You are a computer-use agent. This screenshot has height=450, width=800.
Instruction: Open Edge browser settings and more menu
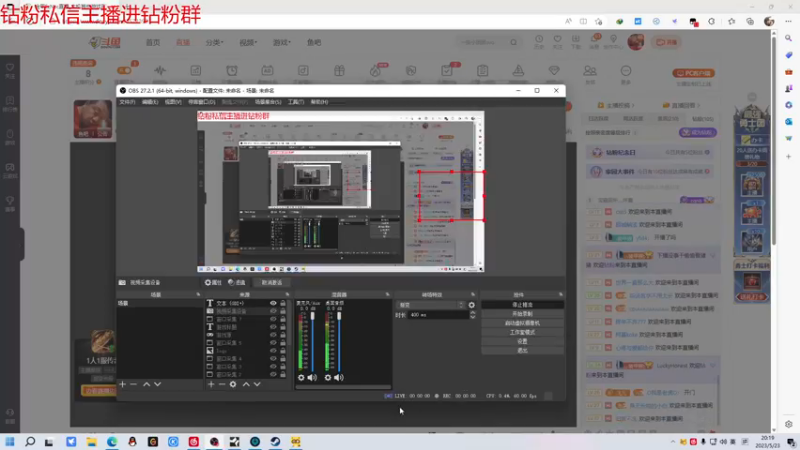click(788, 21)
